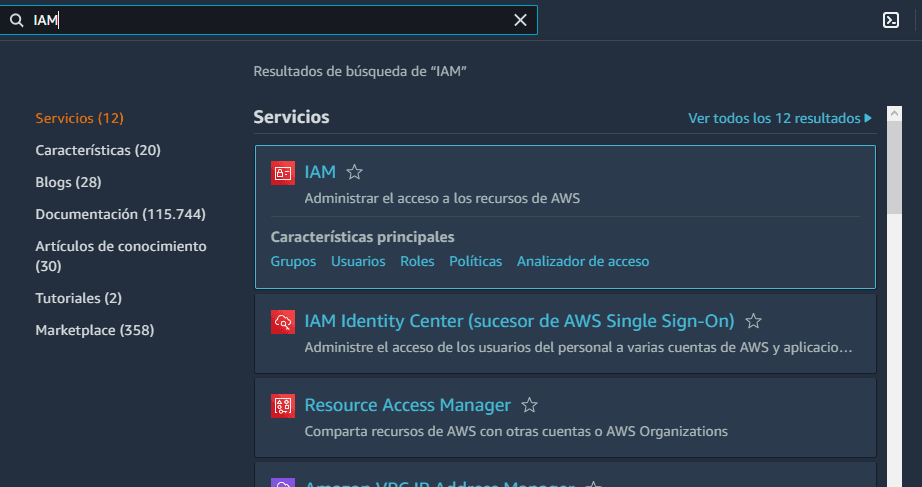Viewport: 922px width, 487px height.
Task: Click the results scrollbar thumb
Action: [894, 168]
